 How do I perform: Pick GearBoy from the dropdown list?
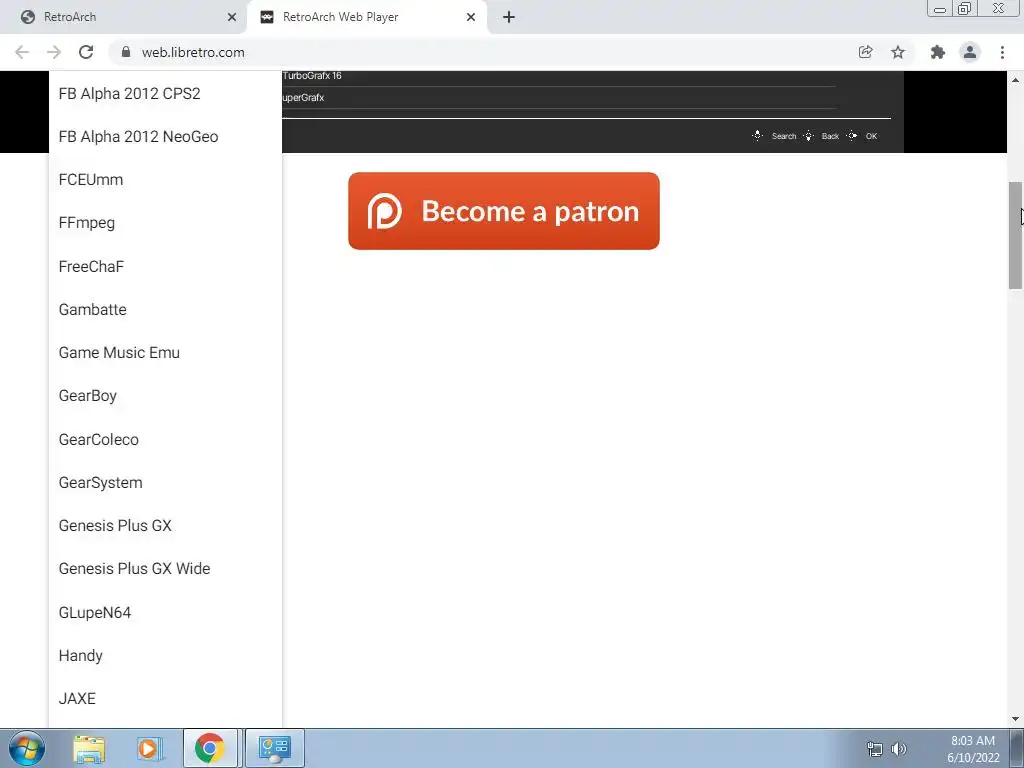coord(165,396)
